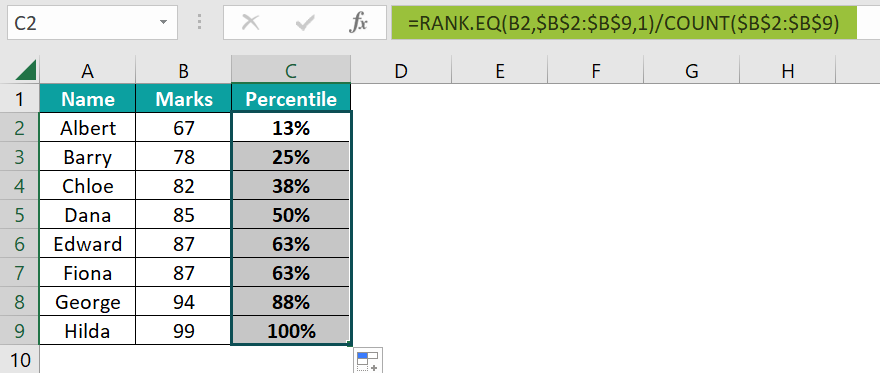Select the percentile cell showing 100%
The width and height of the screenshot is (880, 373).
291,331
